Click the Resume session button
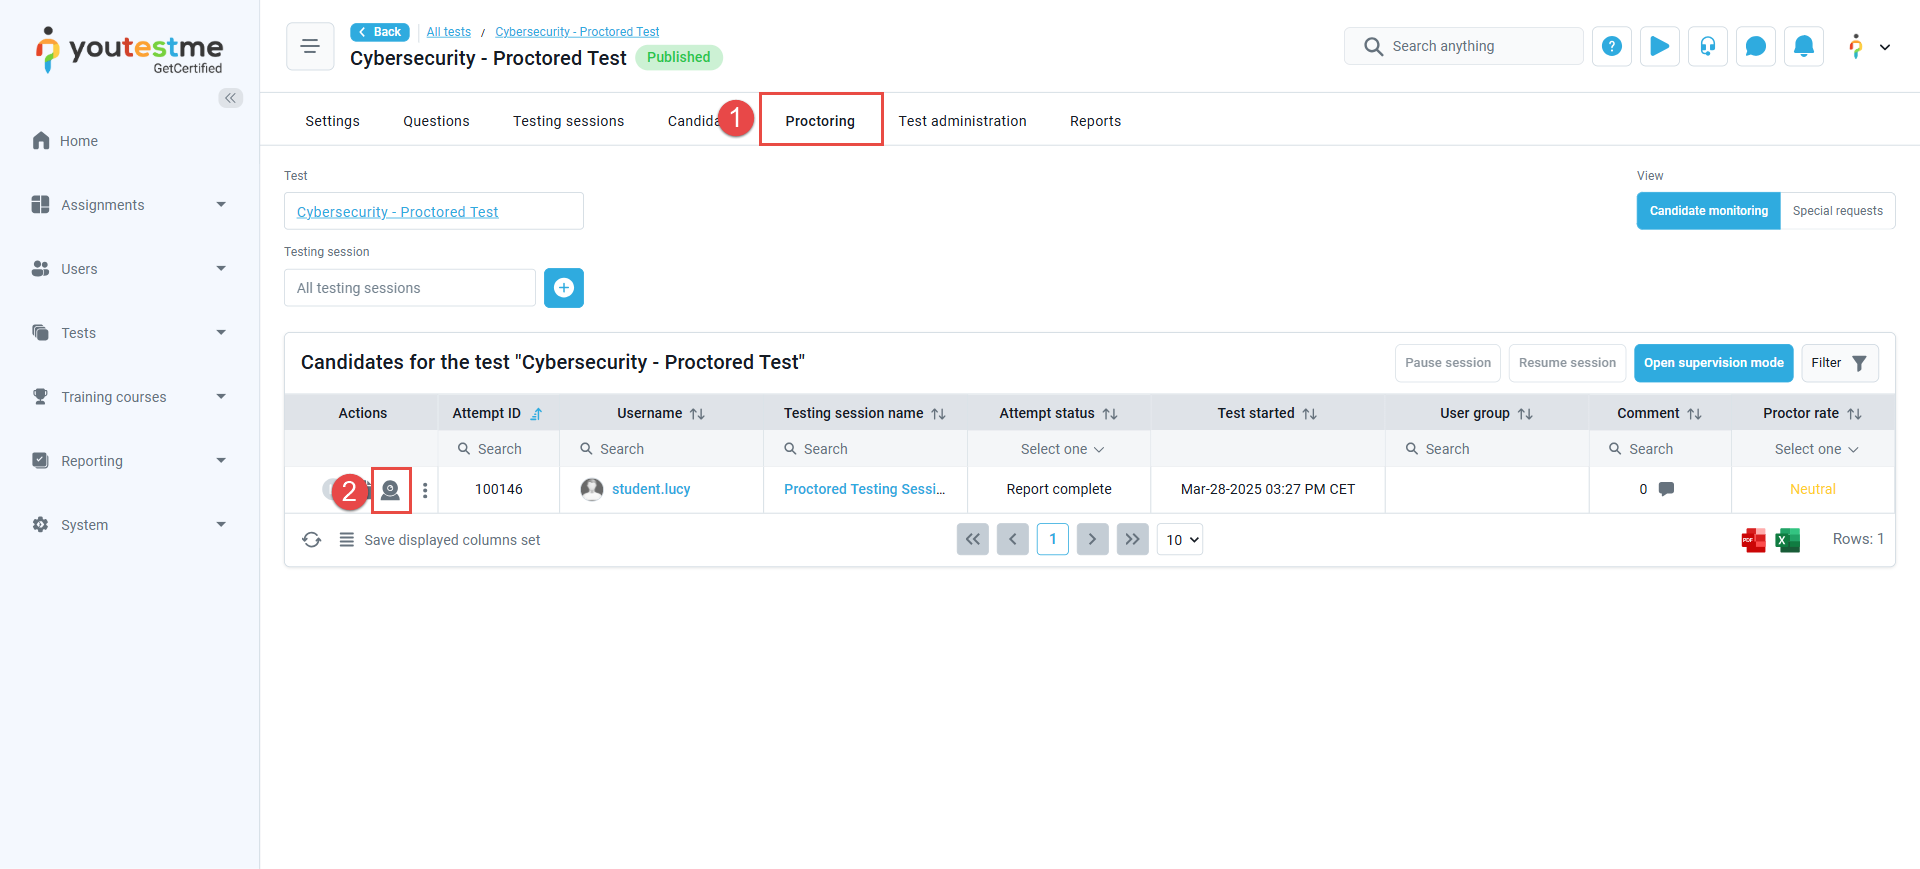This screenshot has width=1920, height=869. click(1567, 363)
